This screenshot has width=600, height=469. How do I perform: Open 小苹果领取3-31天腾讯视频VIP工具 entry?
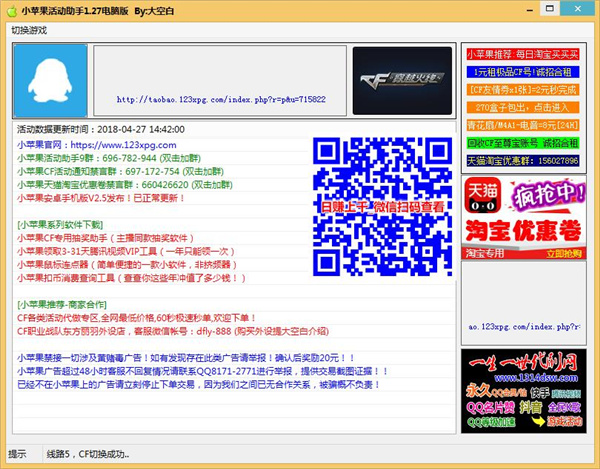pos(126,252)
